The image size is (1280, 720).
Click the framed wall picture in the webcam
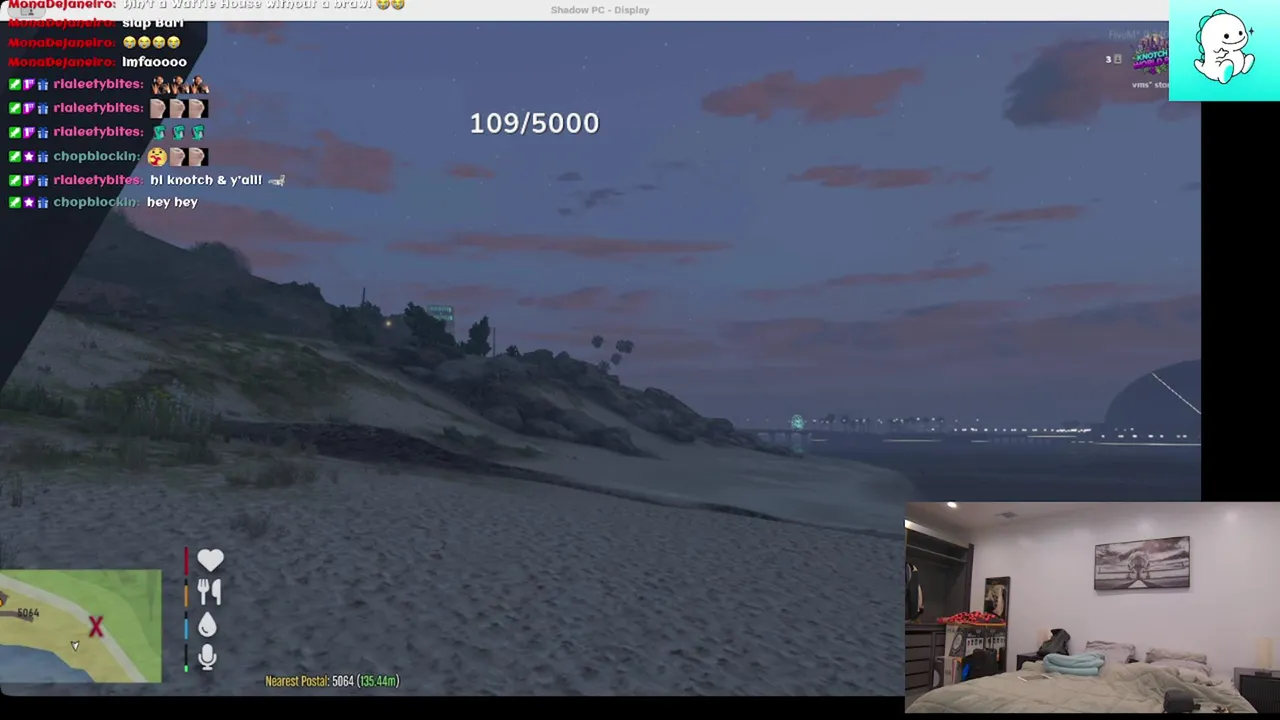1142,563
